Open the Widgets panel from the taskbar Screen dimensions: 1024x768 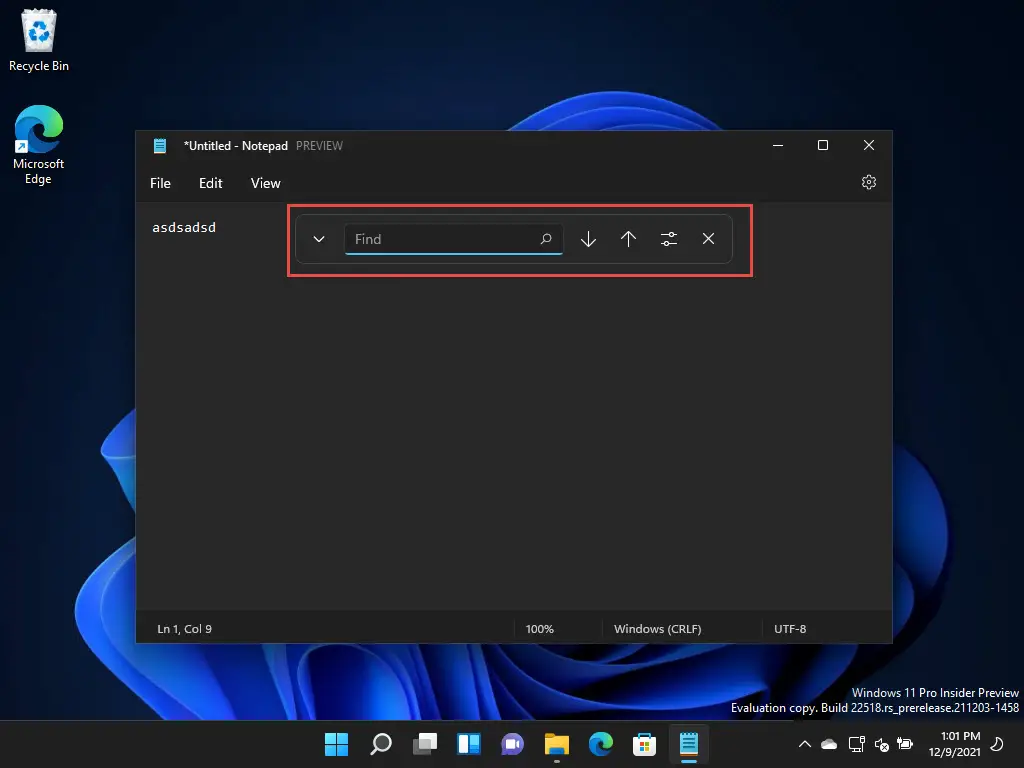[x=468, y=744]
